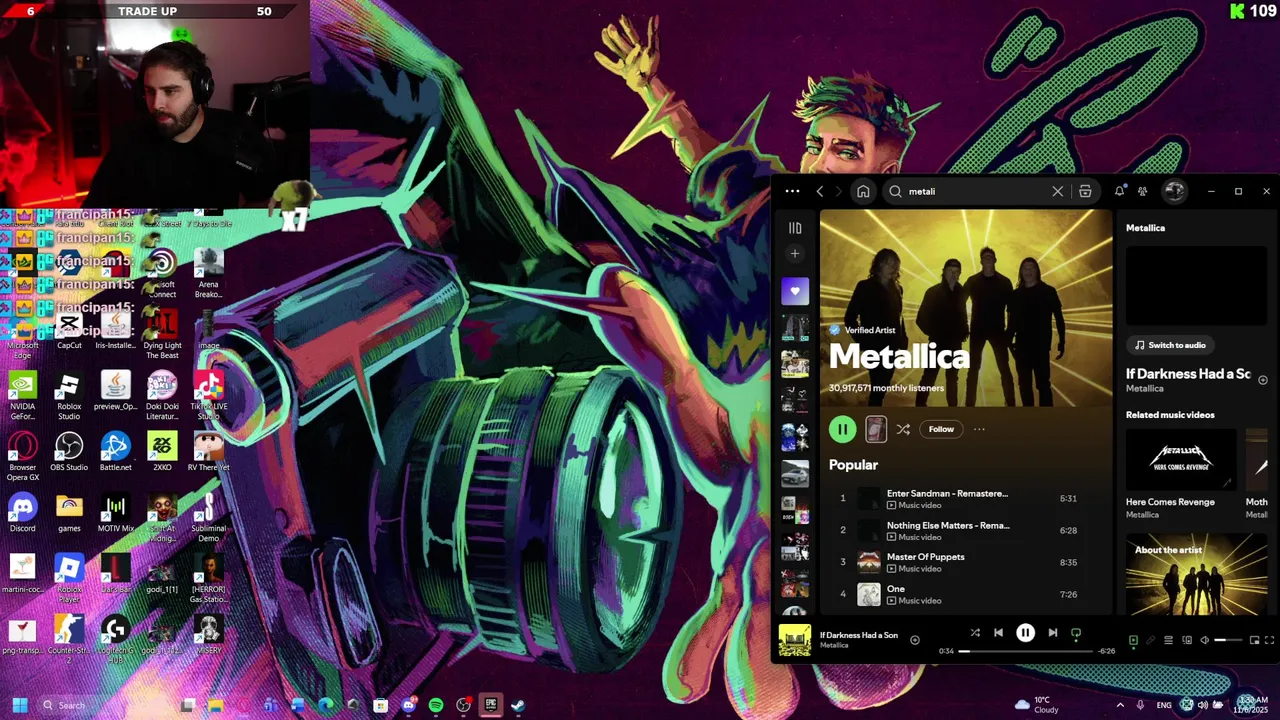Viewport: 1280px width, 720px height.
Task: Open If Darkness Had a Son title in player bar
Action: click(x=859, y=635)
